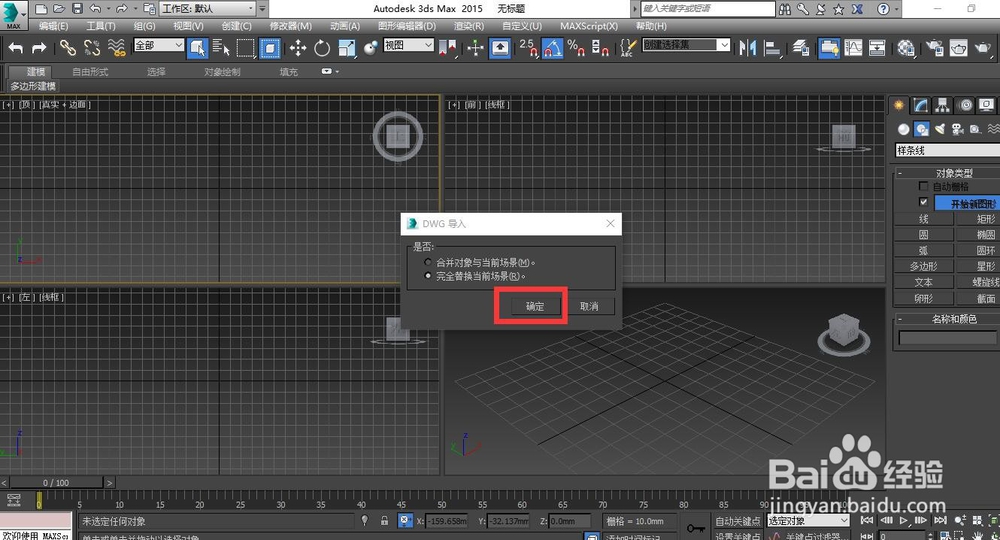This screenshot has width=1000, height=540.
Task: Toggle the 2.5D Snaps icon
Action: pos(528,48)
